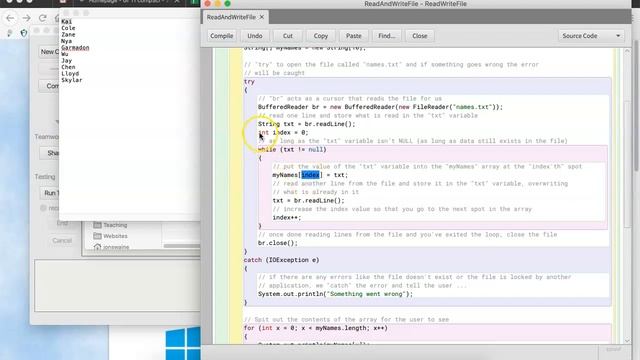640x360 pixels.
Task: Click the 'for (int x = 0; ...' loop line
Action: [x=316, y=328]
